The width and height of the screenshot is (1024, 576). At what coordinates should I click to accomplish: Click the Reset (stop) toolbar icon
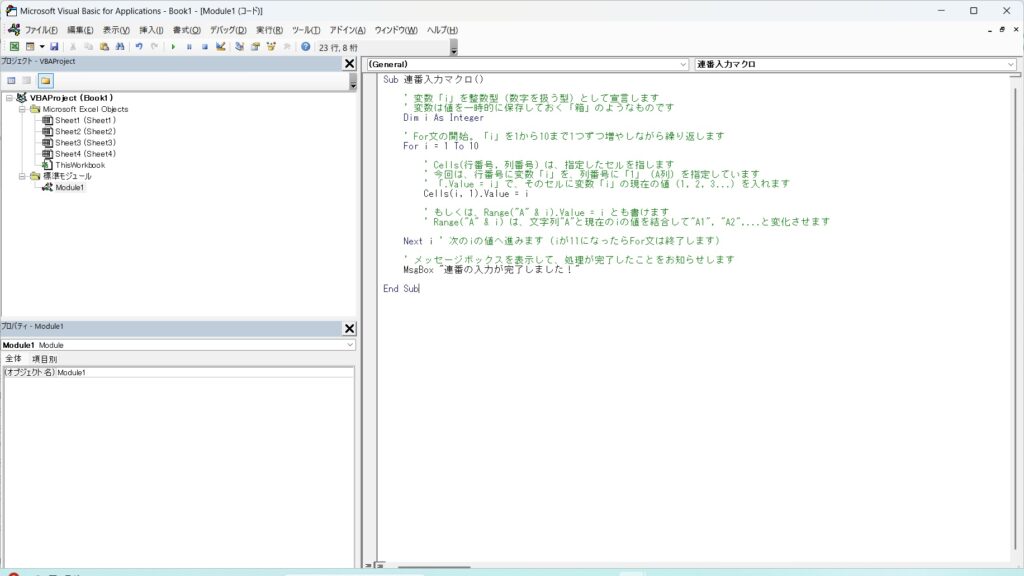[x=204, y=46]
